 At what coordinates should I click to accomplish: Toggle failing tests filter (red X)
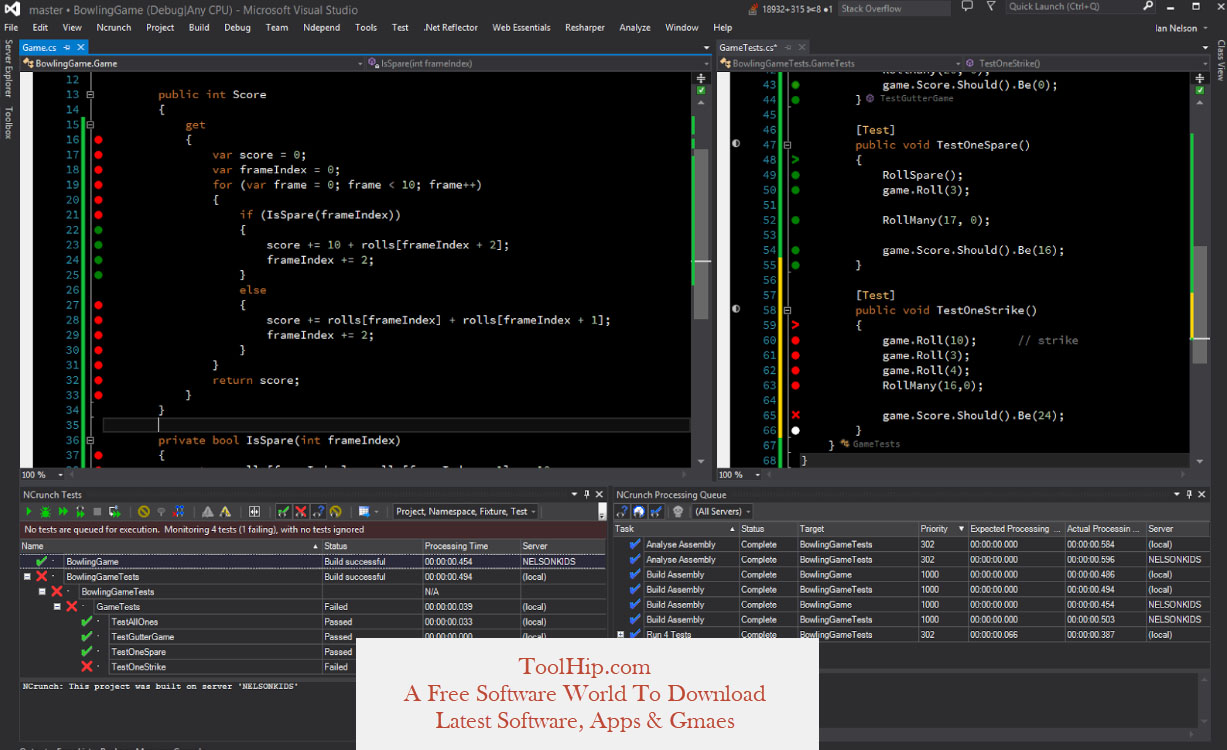(x=301, y=511)
